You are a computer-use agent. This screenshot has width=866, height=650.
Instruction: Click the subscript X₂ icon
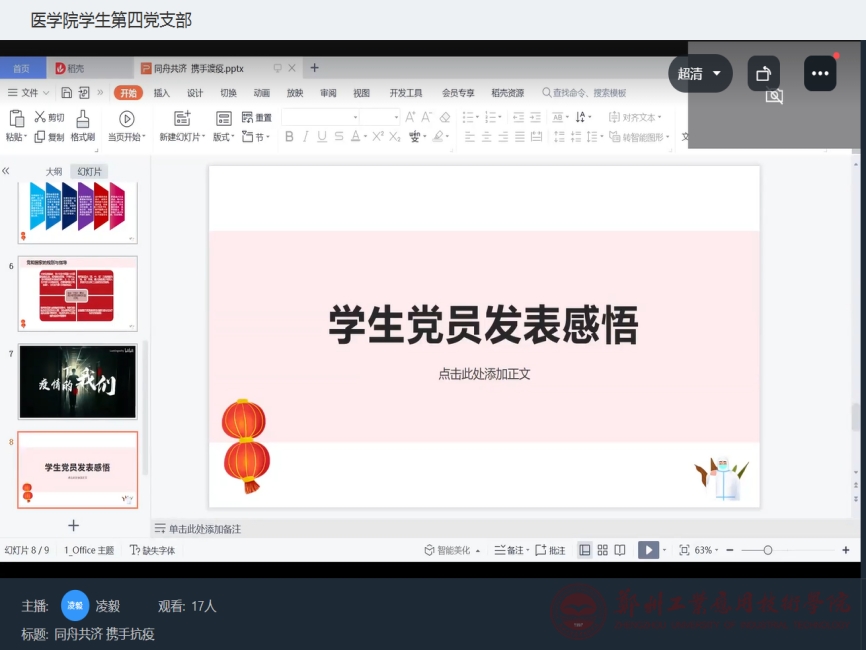(394, 136)
